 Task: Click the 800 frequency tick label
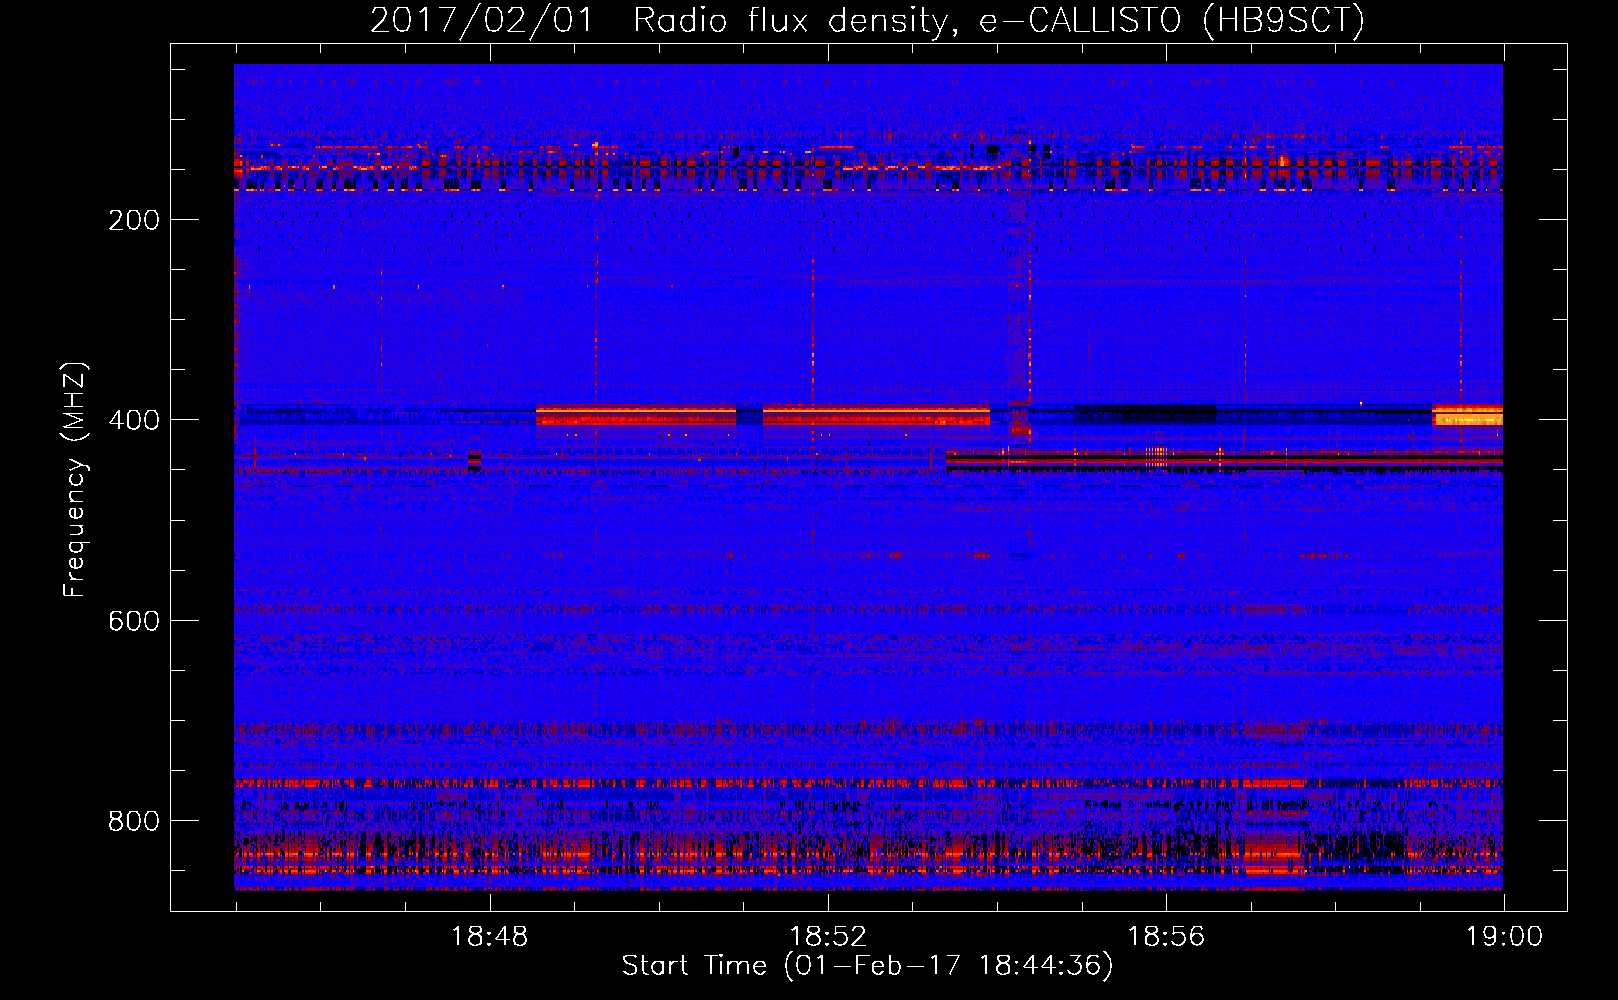(134, 821)
